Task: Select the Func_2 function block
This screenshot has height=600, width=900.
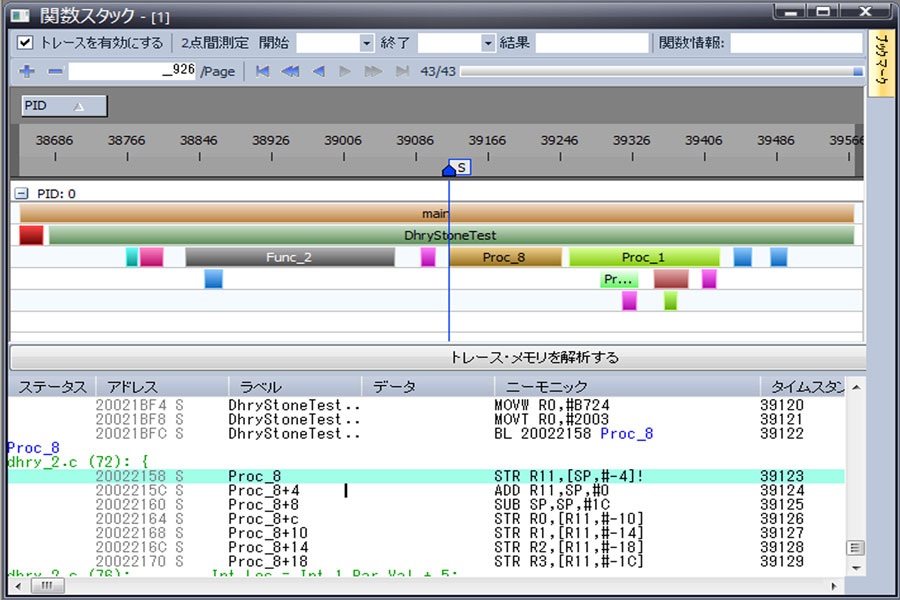Action: click(290, 257)
